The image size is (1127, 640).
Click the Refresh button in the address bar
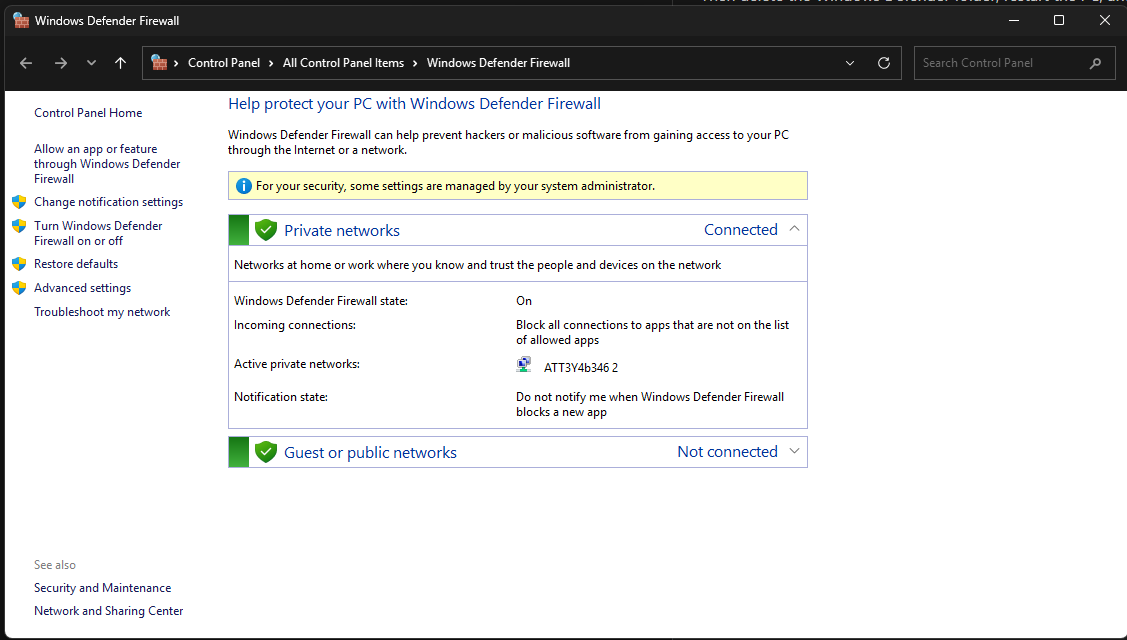[x=883, y=62]
